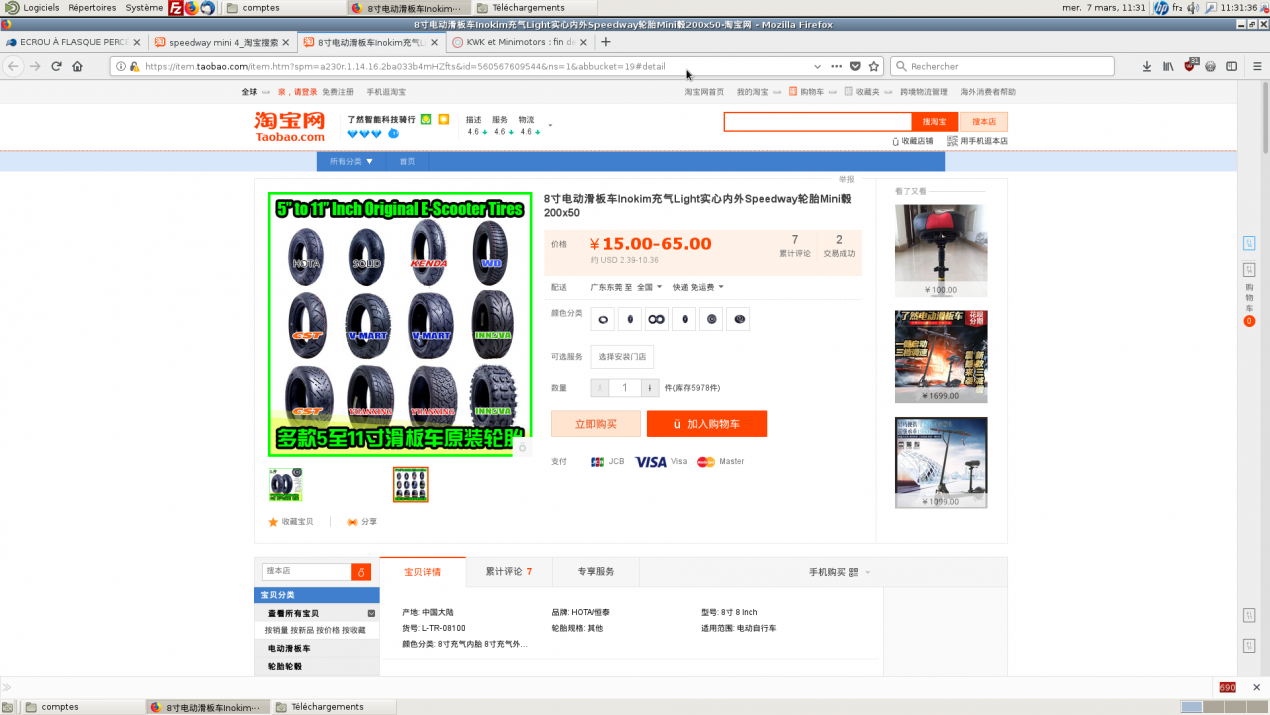1270x715 pixels.
Task: Save the page to Pocket
Action: point(855,66)
